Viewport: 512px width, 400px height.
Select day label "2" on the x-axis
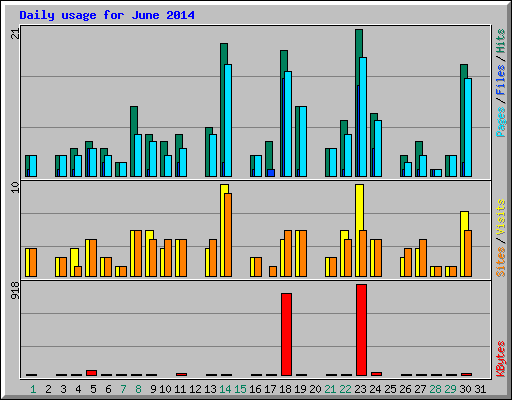(x=48, y=389)
